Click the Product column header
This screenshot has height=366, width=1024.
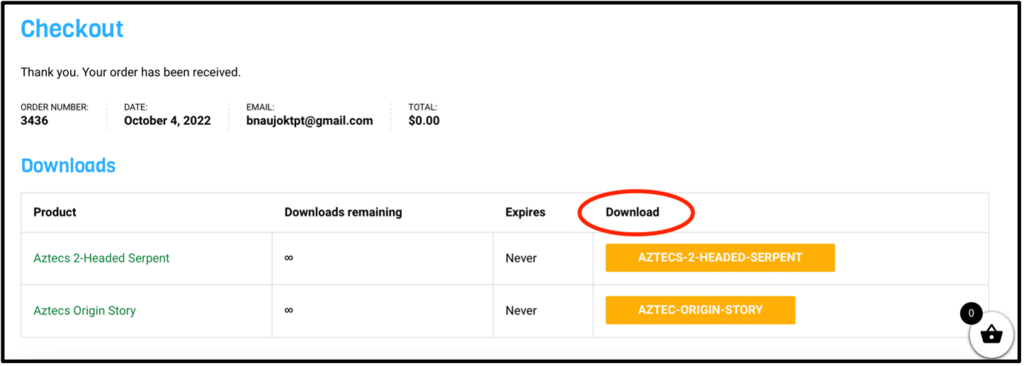tap(55, 212)
